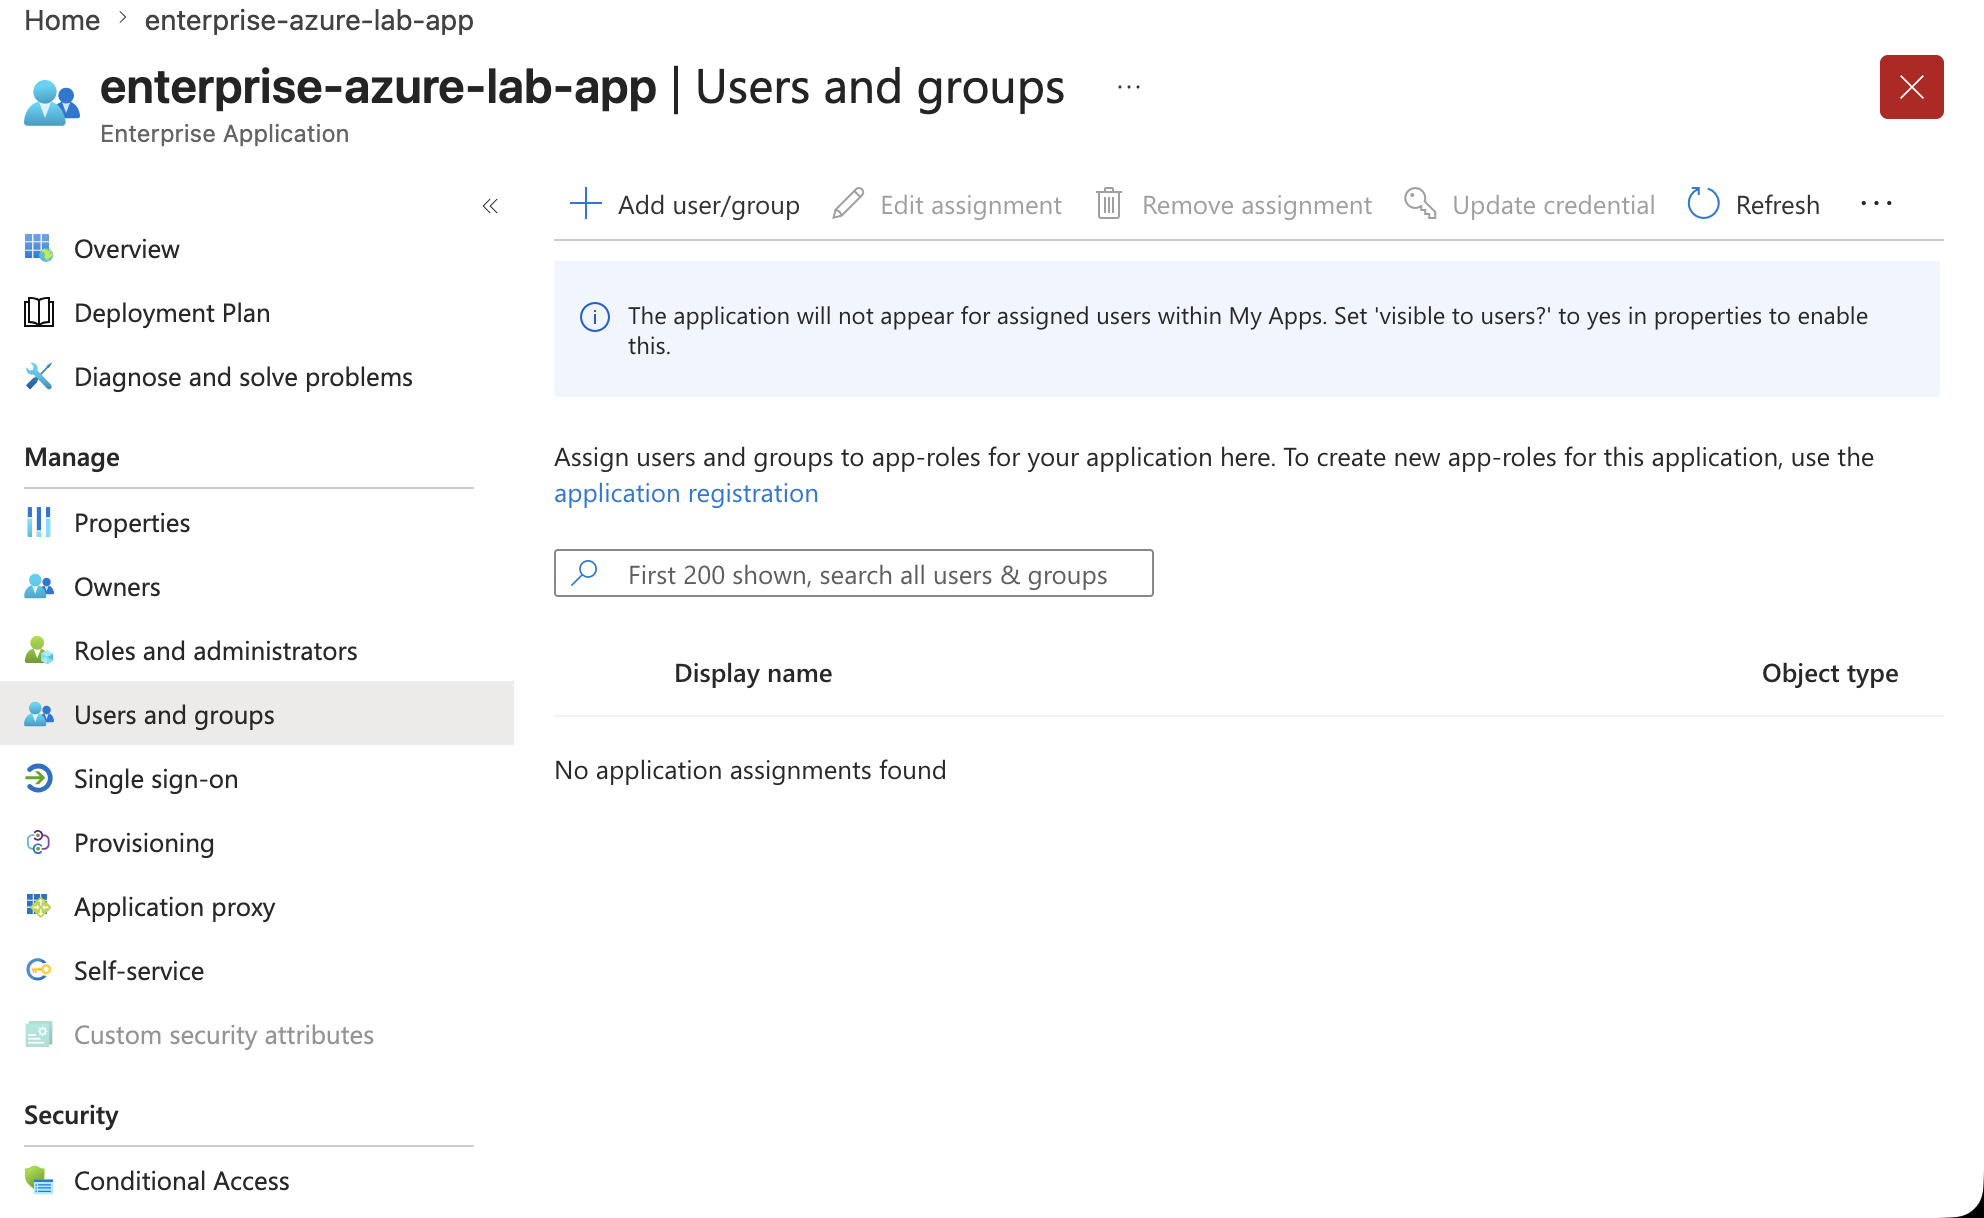Sort by Object type column header

[1830, 673]
